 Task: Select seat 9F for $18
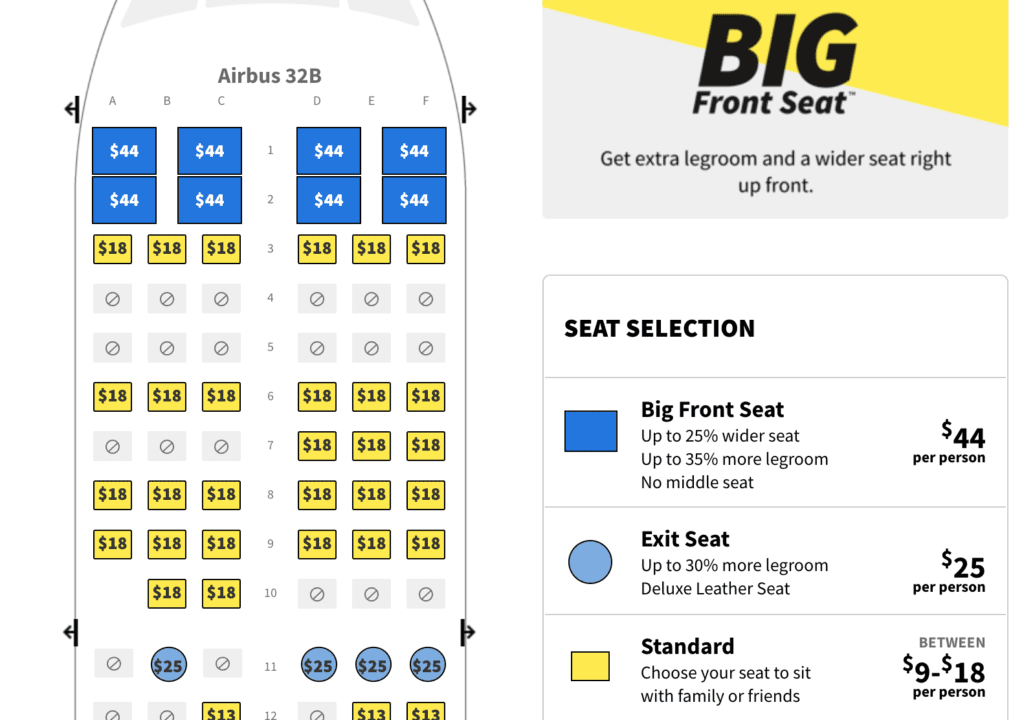[426, 544]
